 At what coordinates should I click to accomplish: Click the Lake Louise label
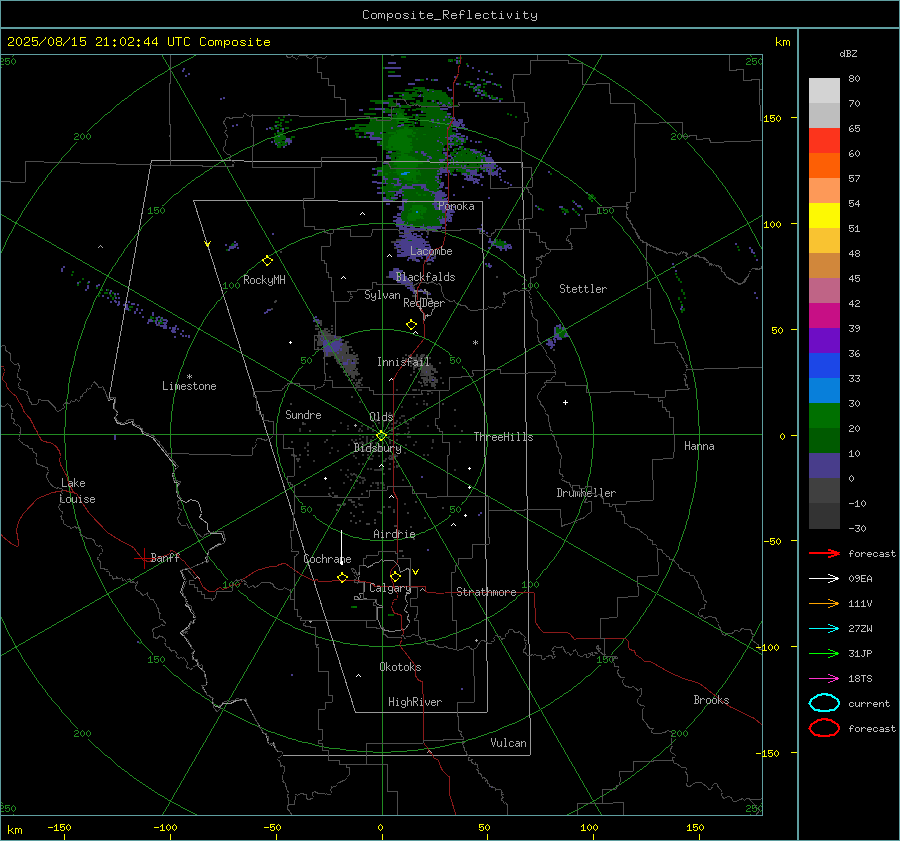[77, 491]
